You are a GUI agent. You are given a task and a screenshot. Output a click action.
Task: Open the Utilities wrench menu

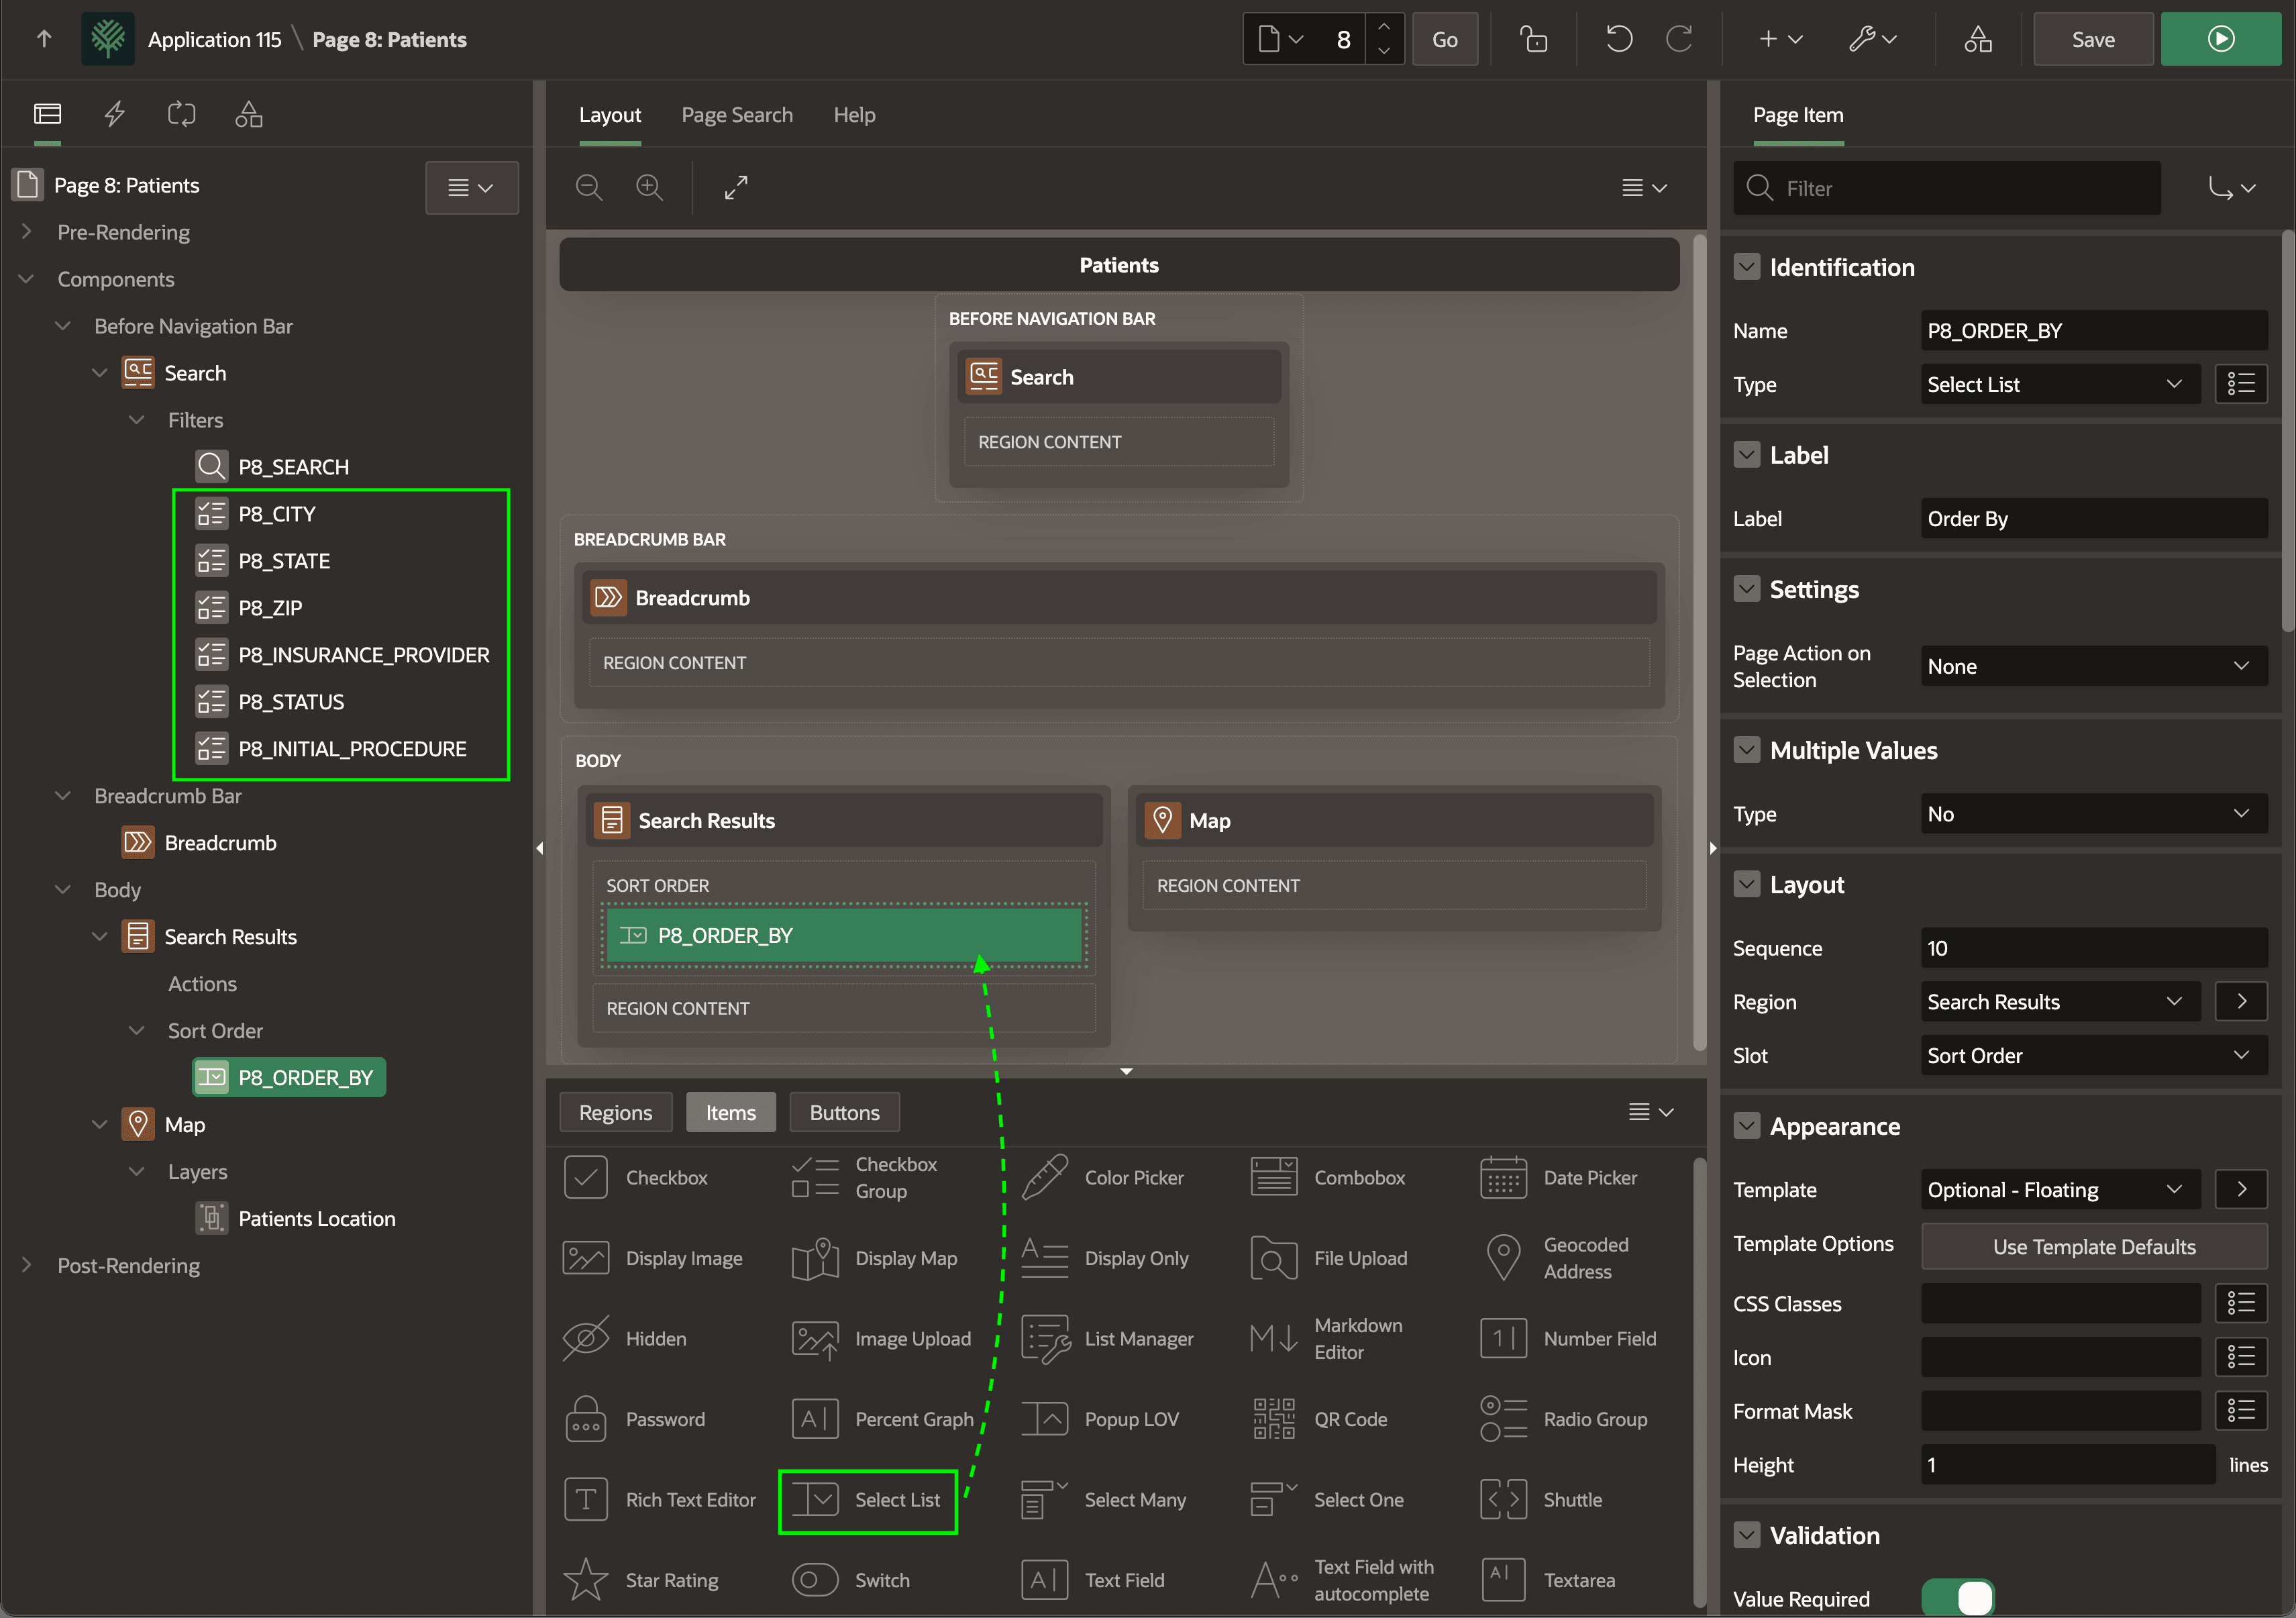coord(1872,39)
